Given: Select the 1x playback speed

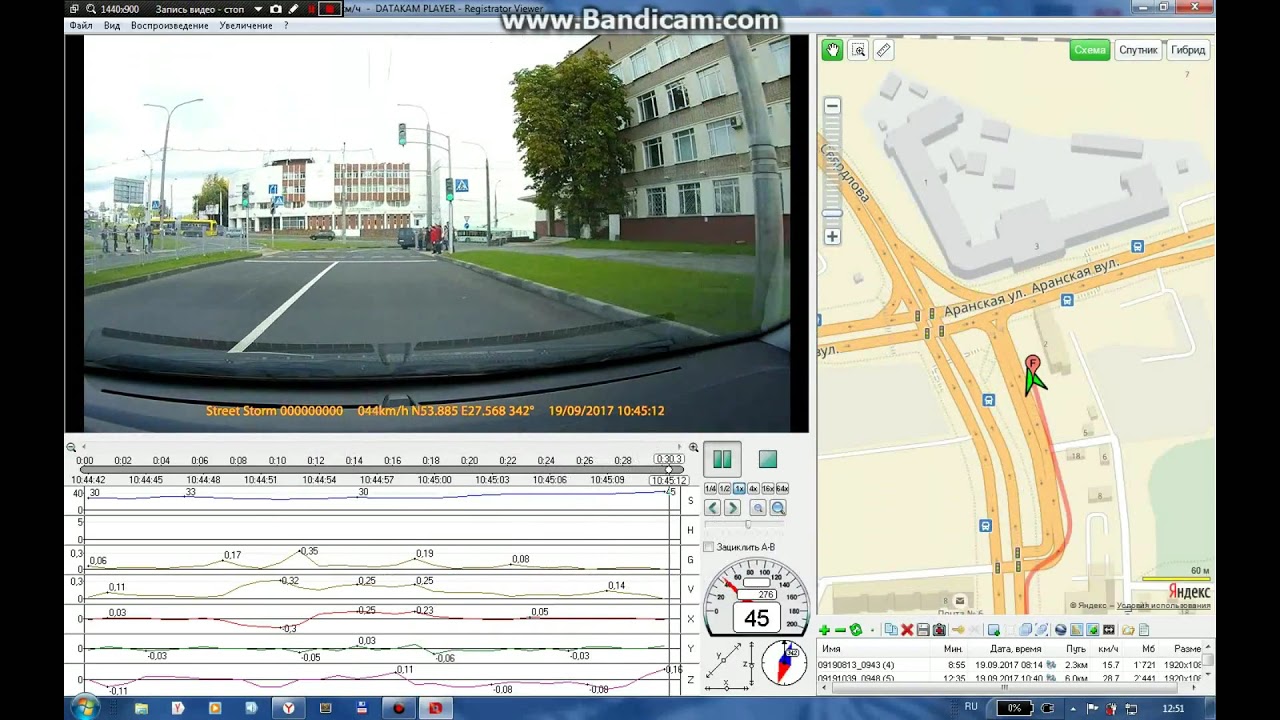Looking at the screenshot, I should [739, 489].
